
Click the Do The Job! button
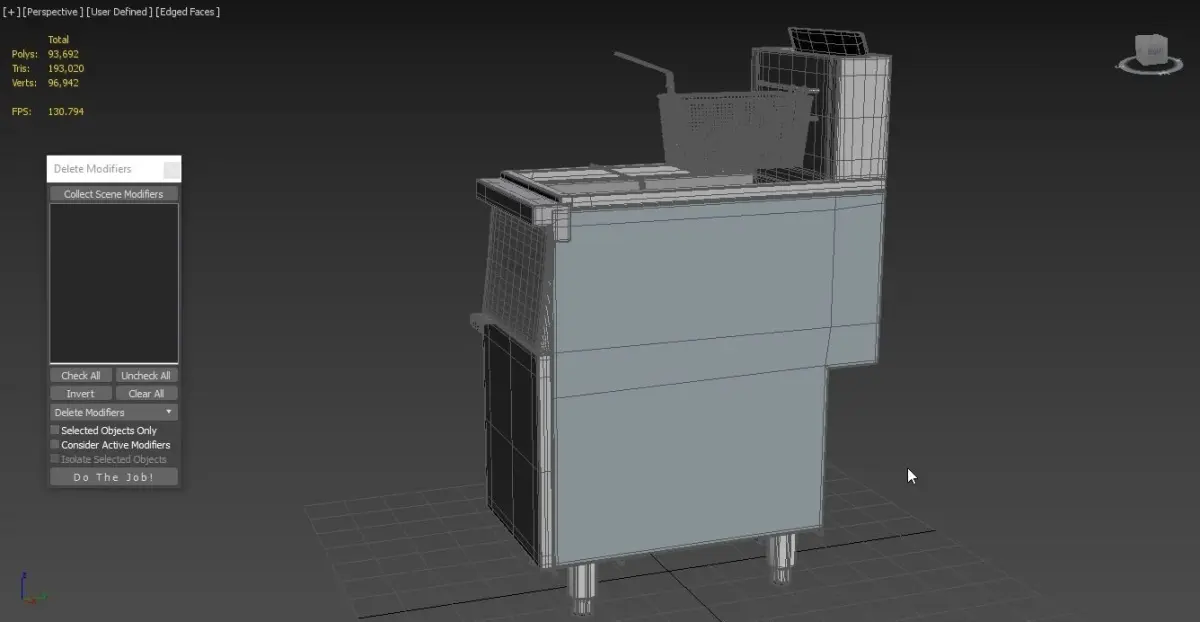pos(114,477)
